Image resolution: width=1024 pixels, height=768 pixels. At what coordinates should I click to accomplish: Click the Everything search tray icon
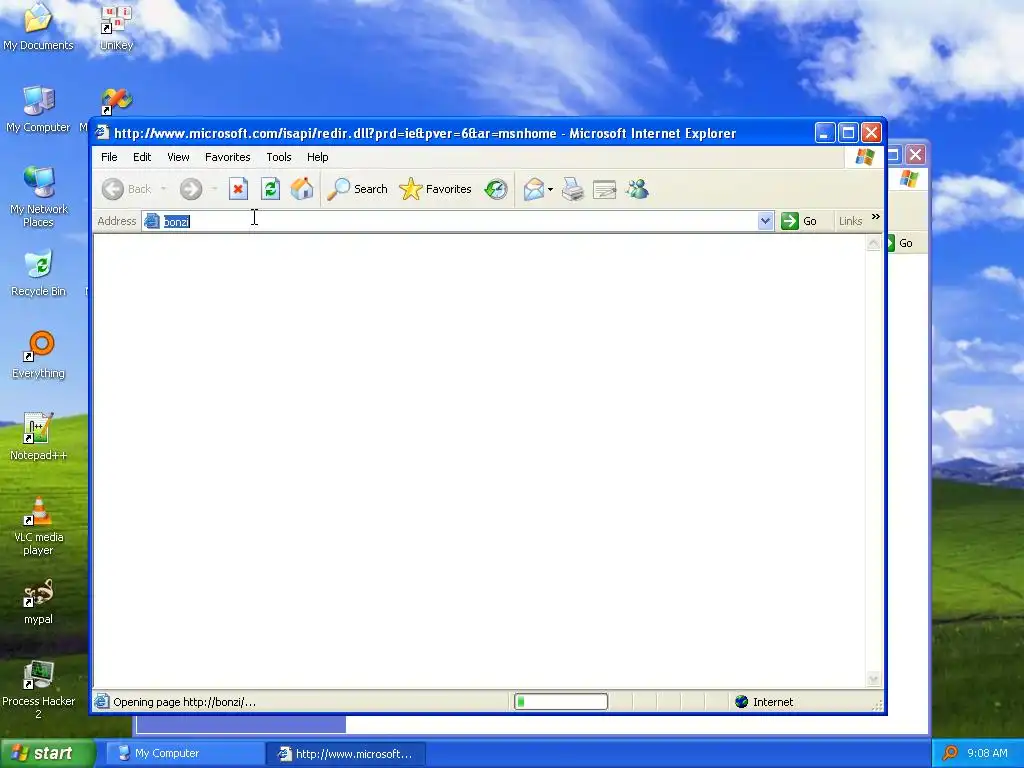950,753
